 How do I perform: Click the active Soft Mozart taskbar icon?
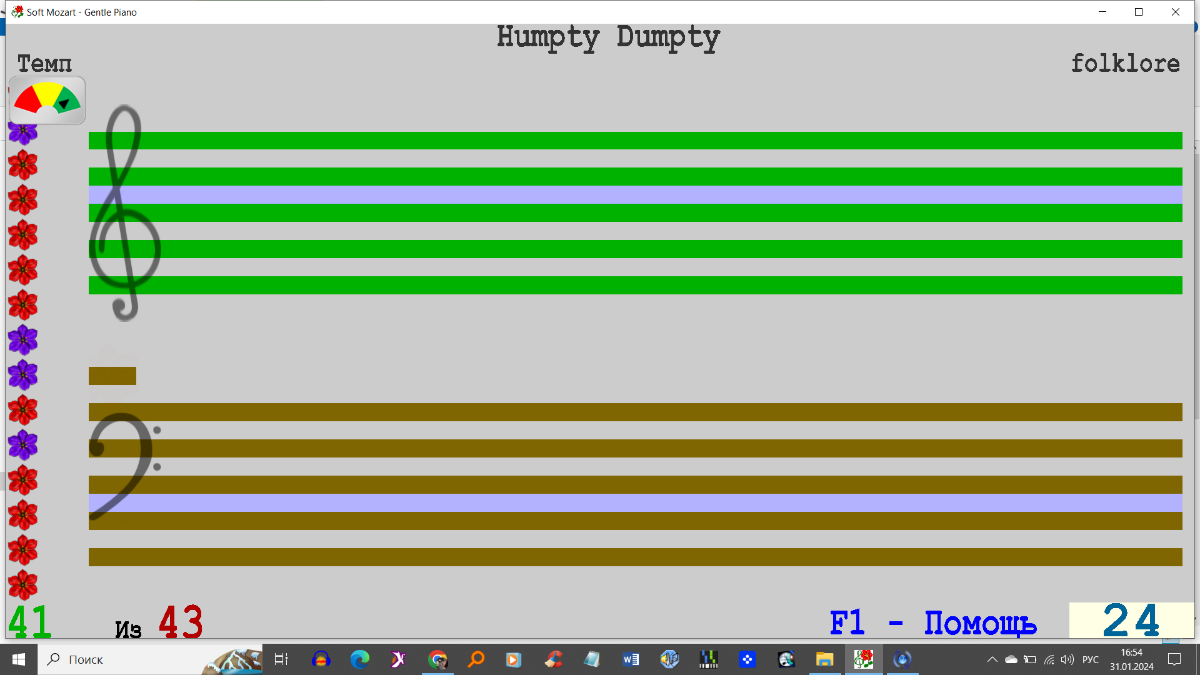[864, 659]
